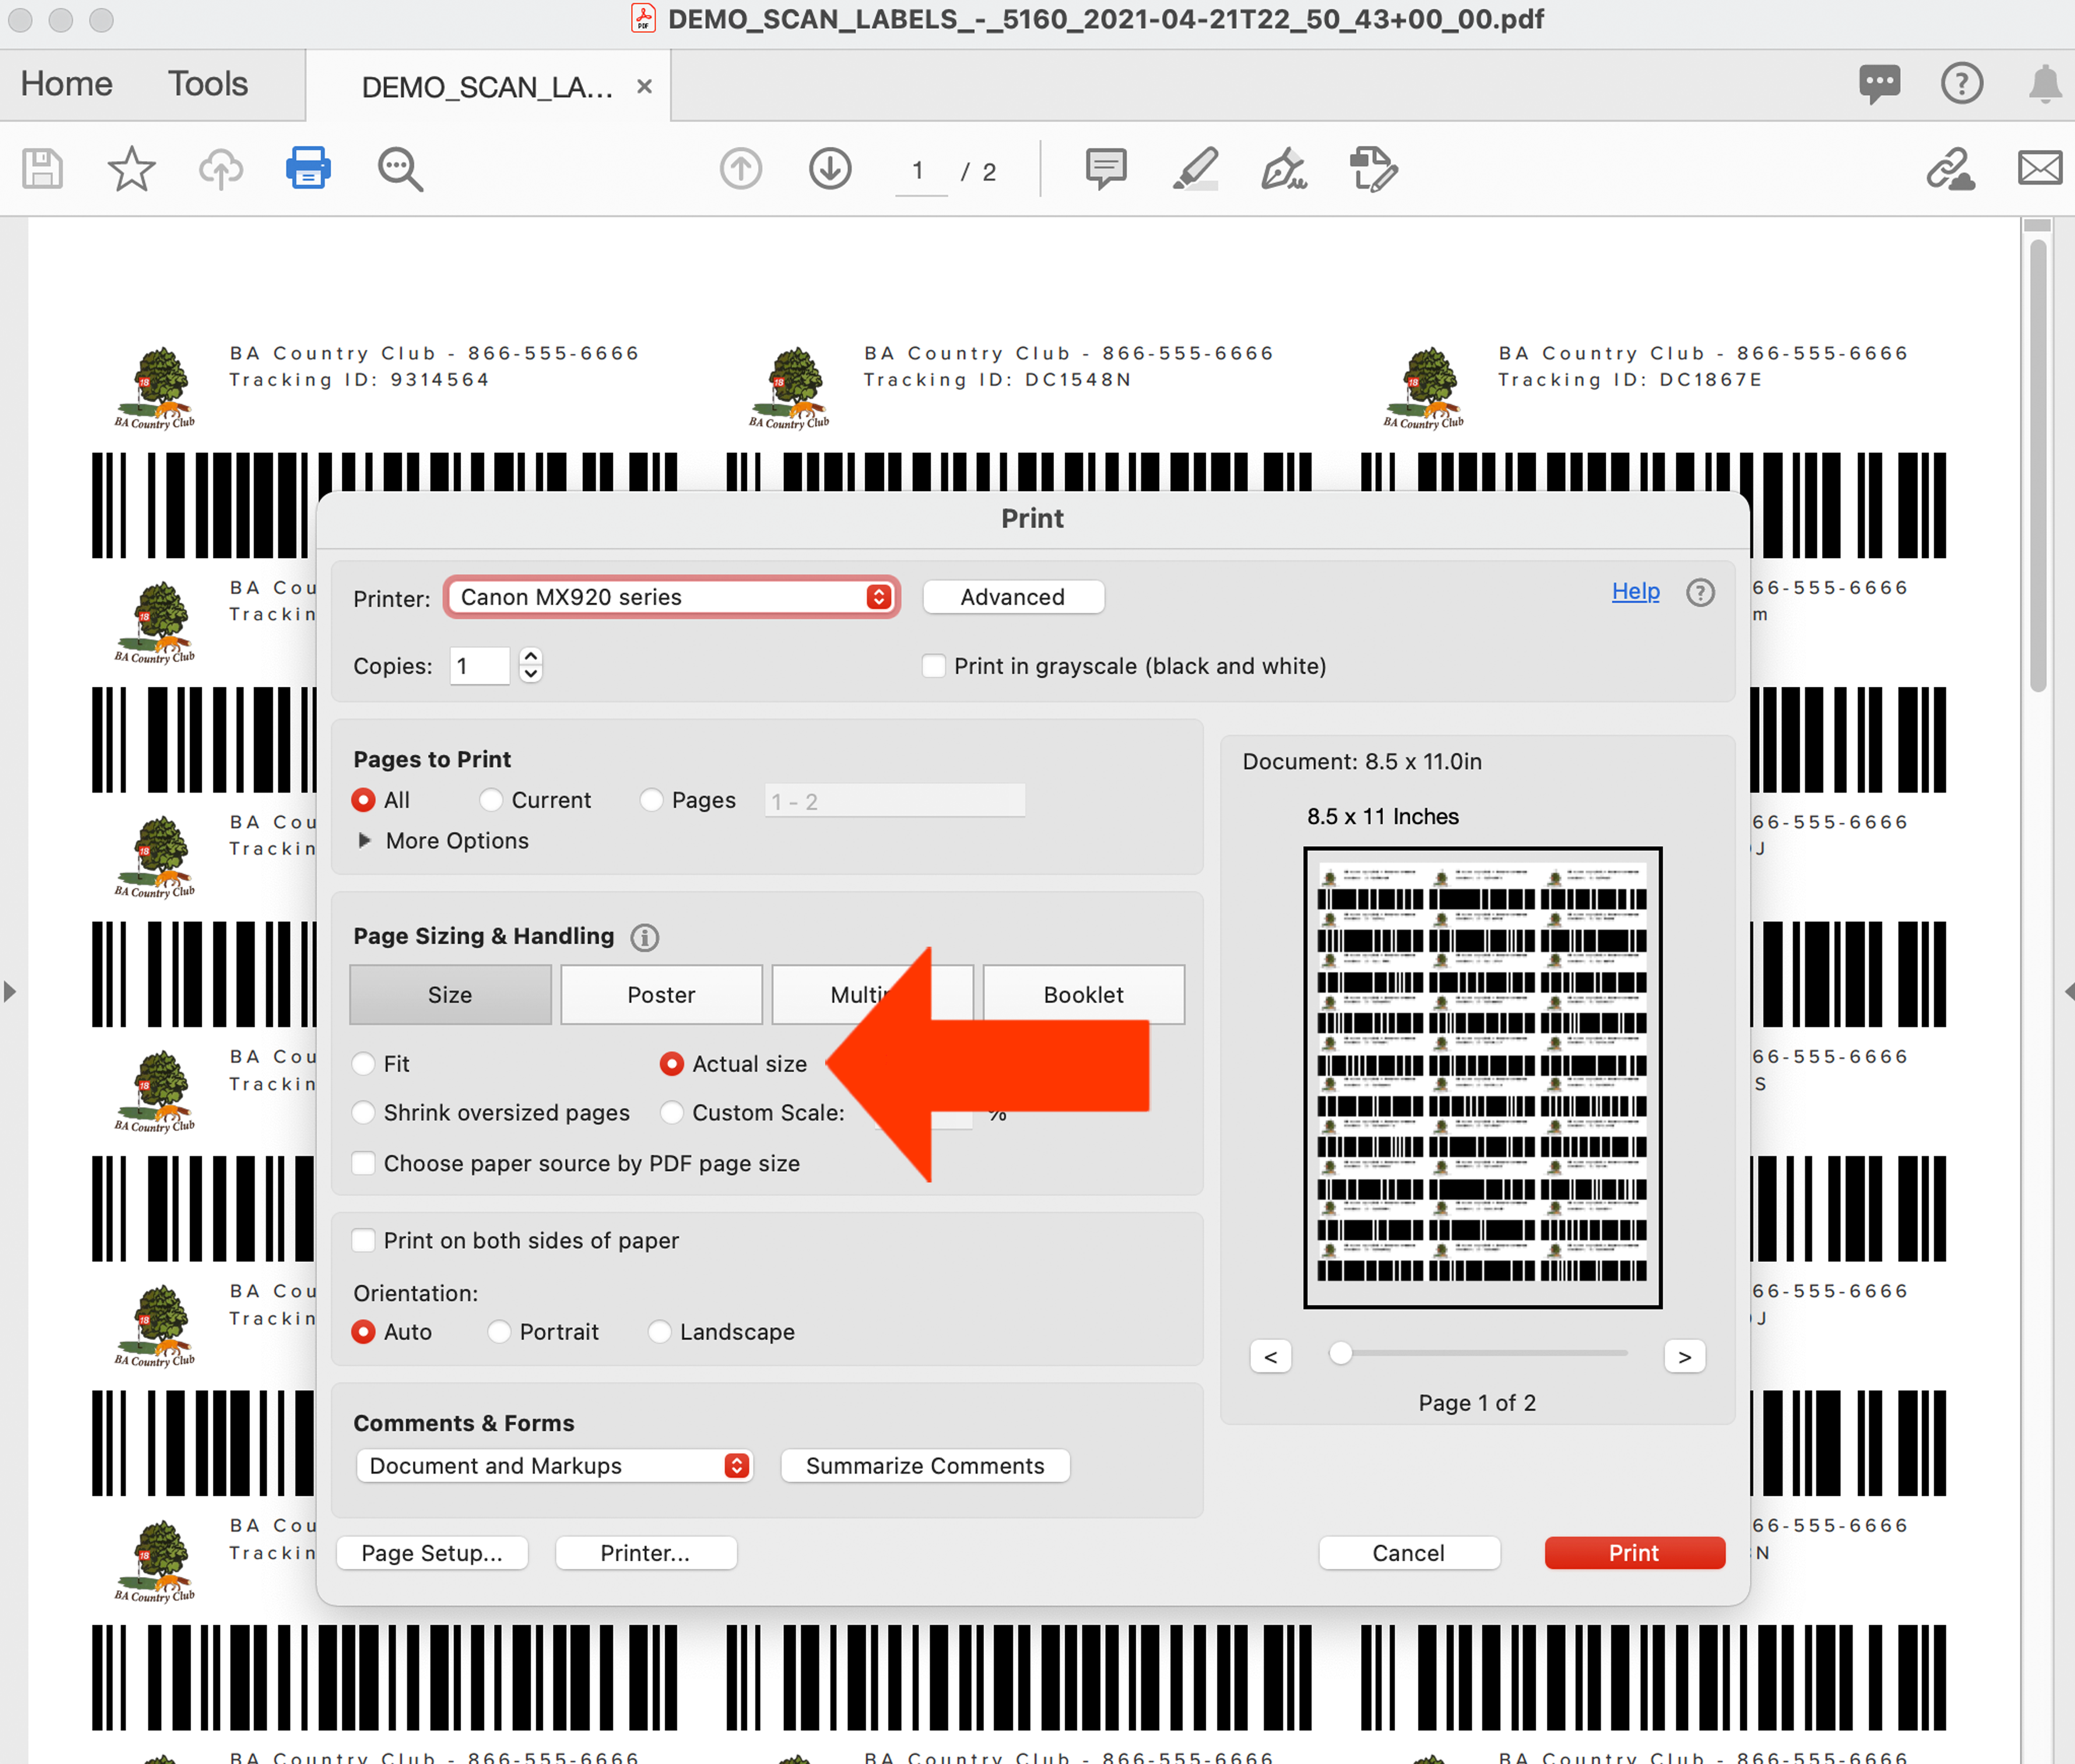Go to previous page arrow
The height and width of the screenshot is (1764, 2075).
pos(740,169)
